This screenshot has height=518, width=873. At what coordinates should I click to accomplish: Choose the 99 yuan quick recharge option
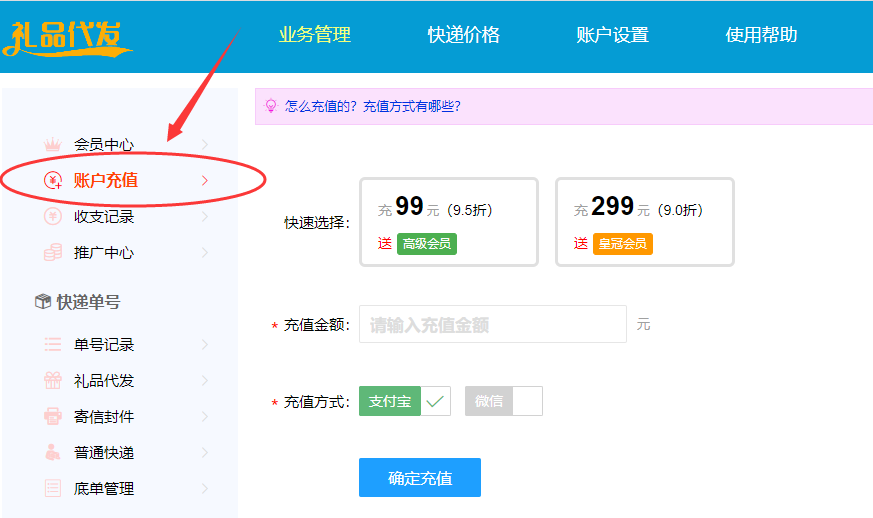click(x=448, y=222)
